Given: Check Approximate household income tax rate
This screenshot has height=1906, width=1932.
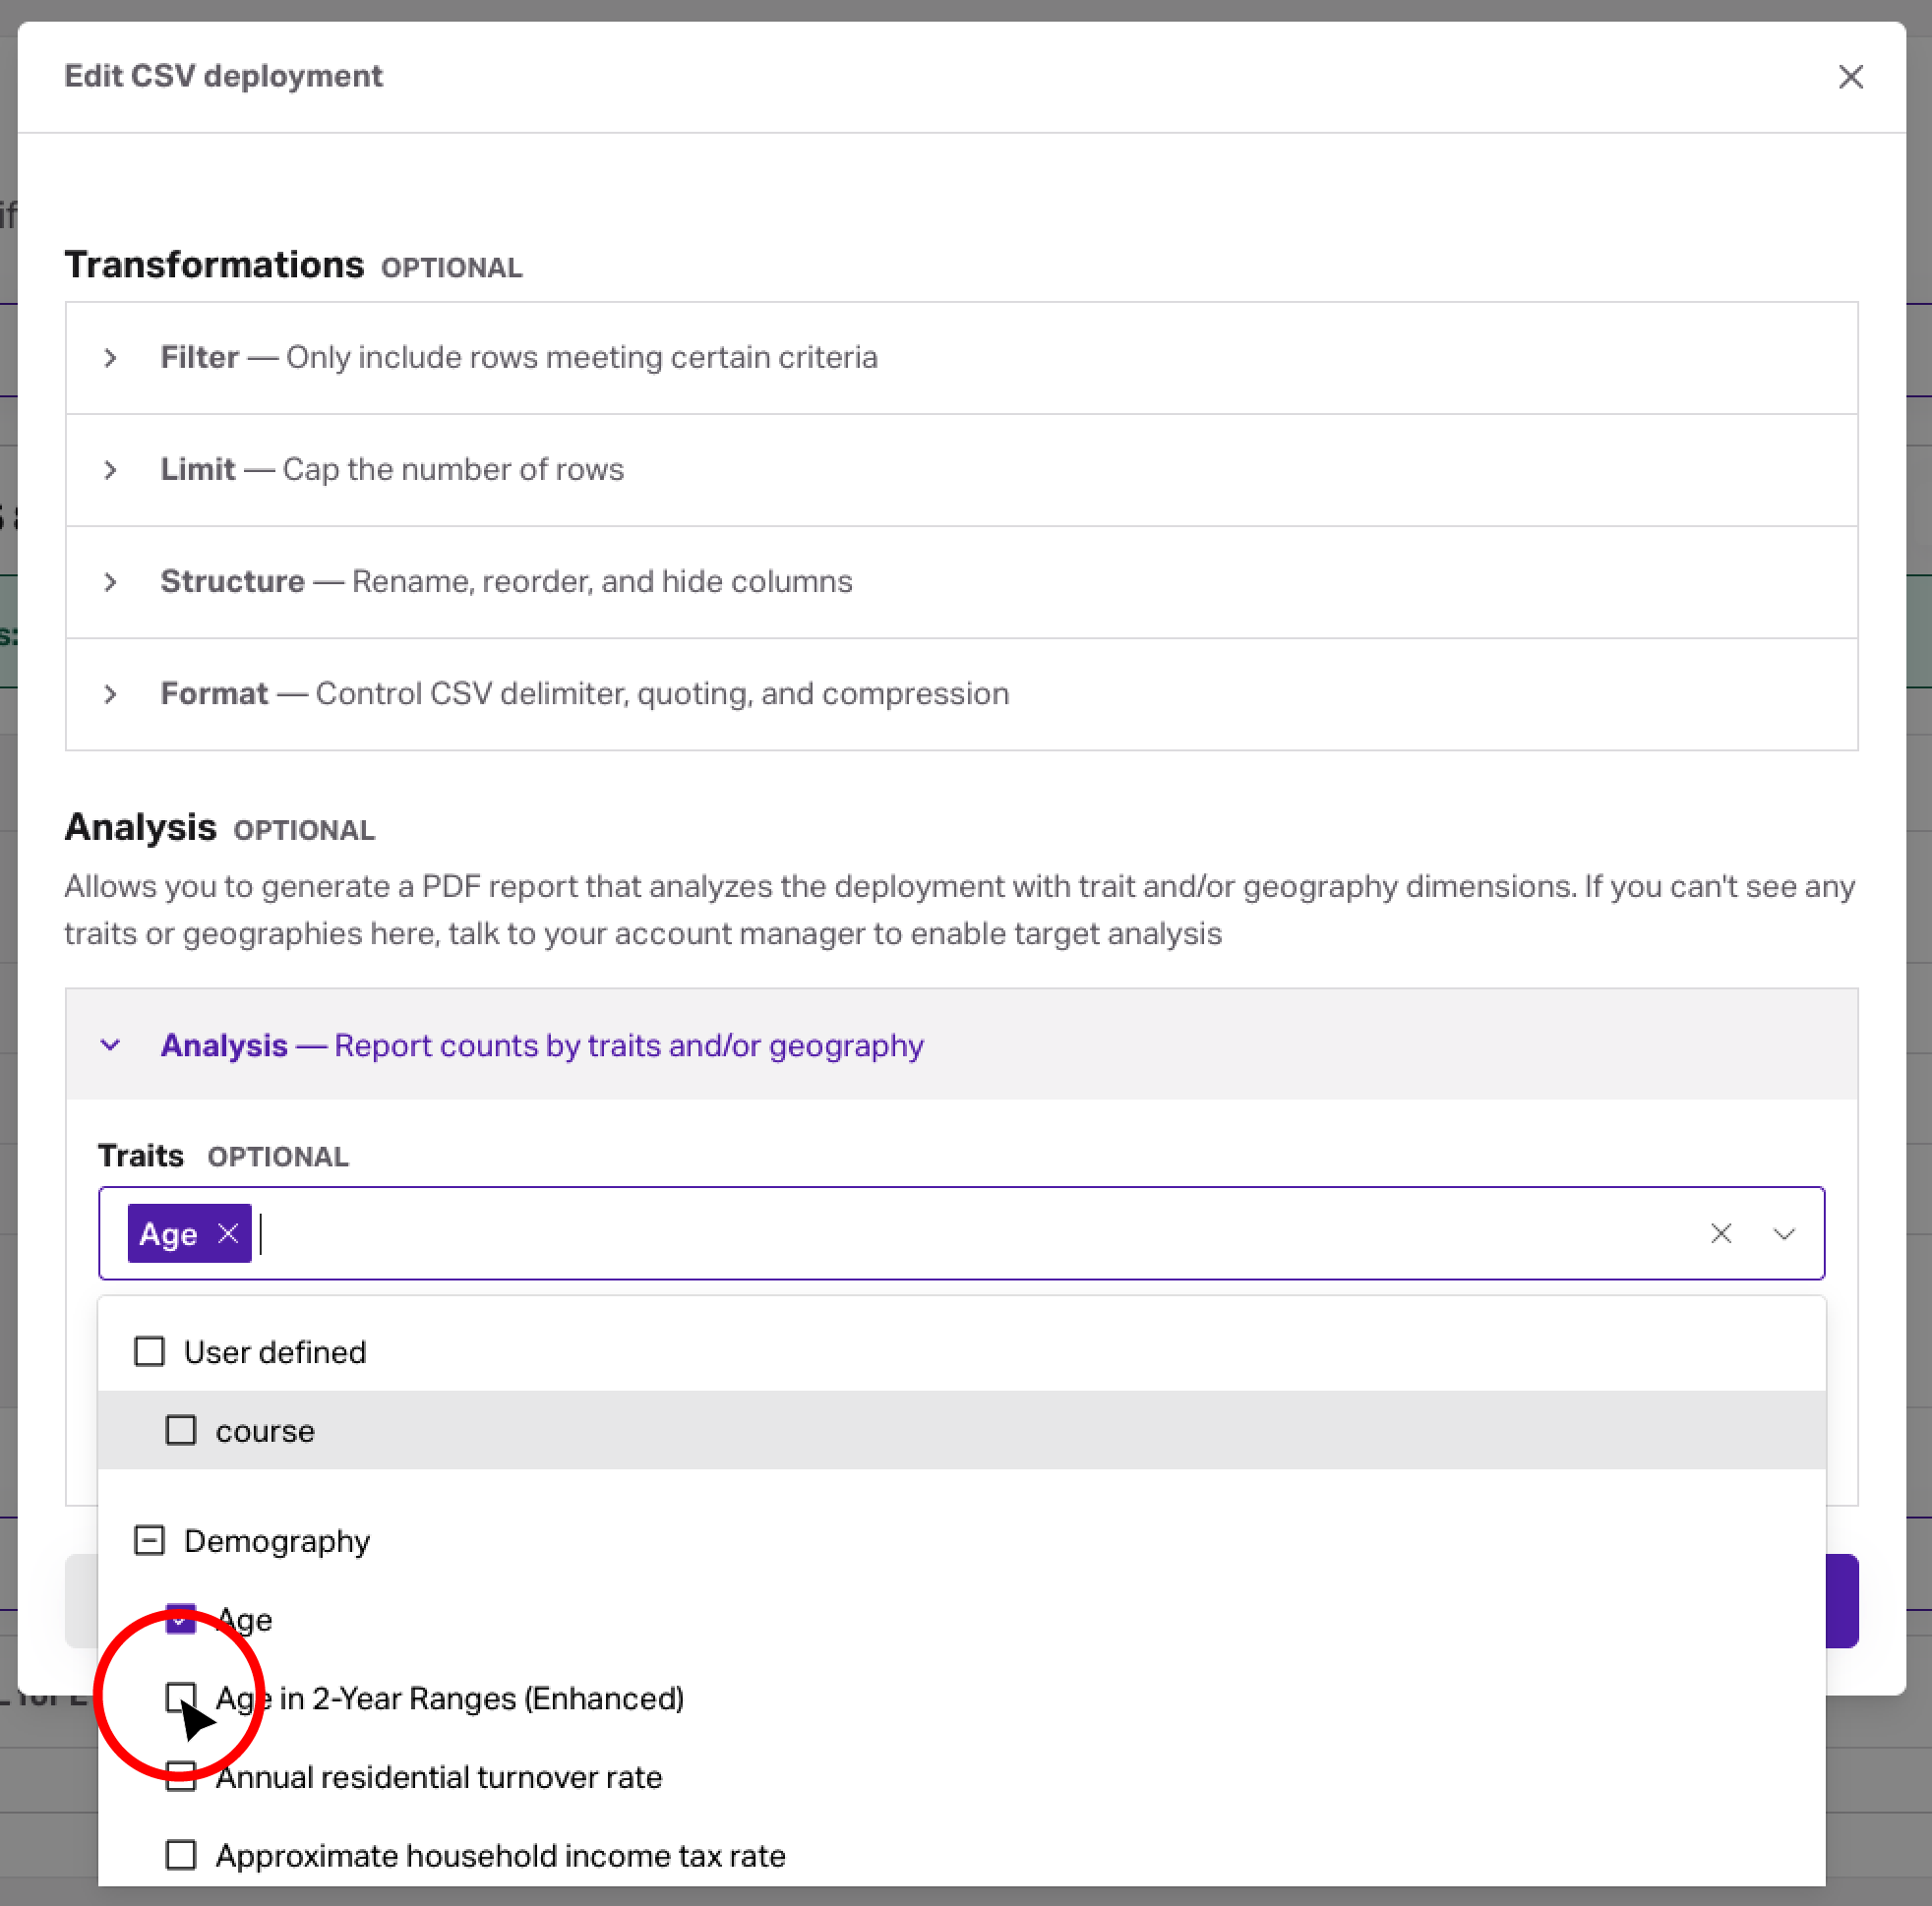Looking at the screenshot, I should (181, 1855).
